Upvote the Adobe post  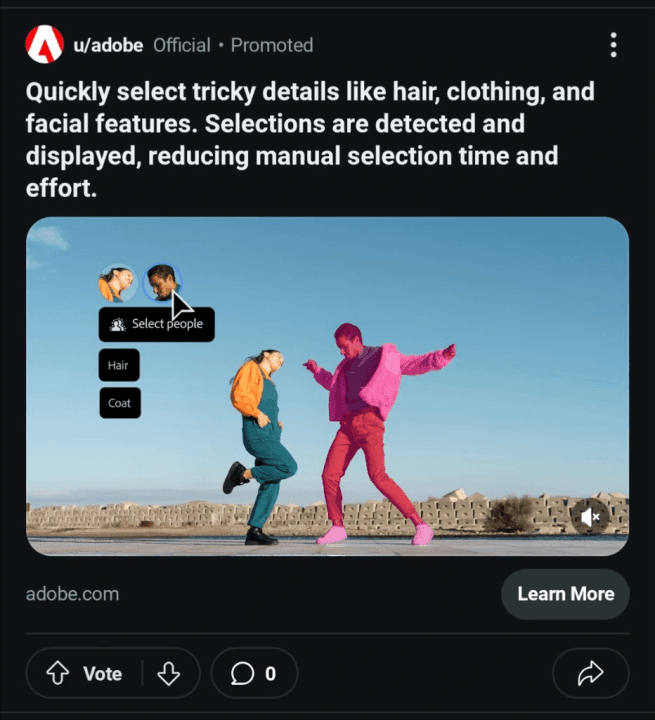pyautogui.click(x=58, y=674)
